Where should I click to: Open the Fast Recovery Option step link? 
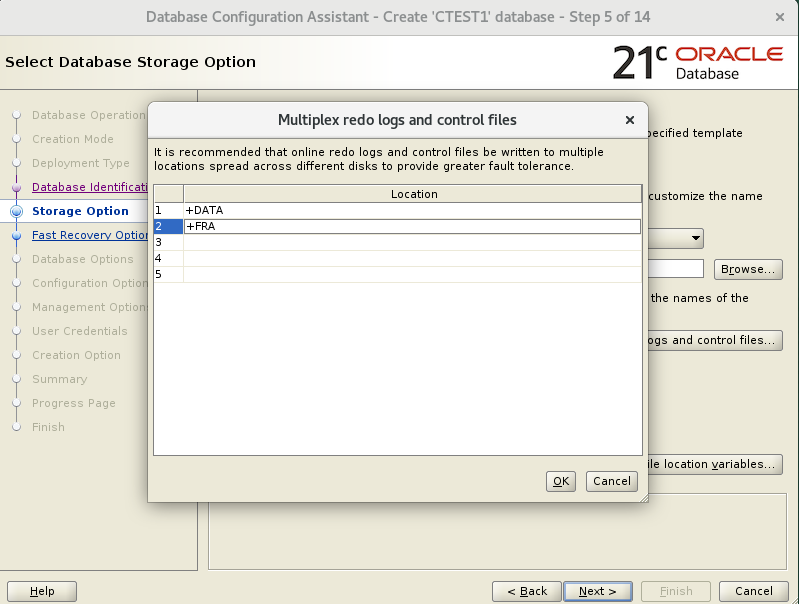pyautogui.click(x=90, y=235)
